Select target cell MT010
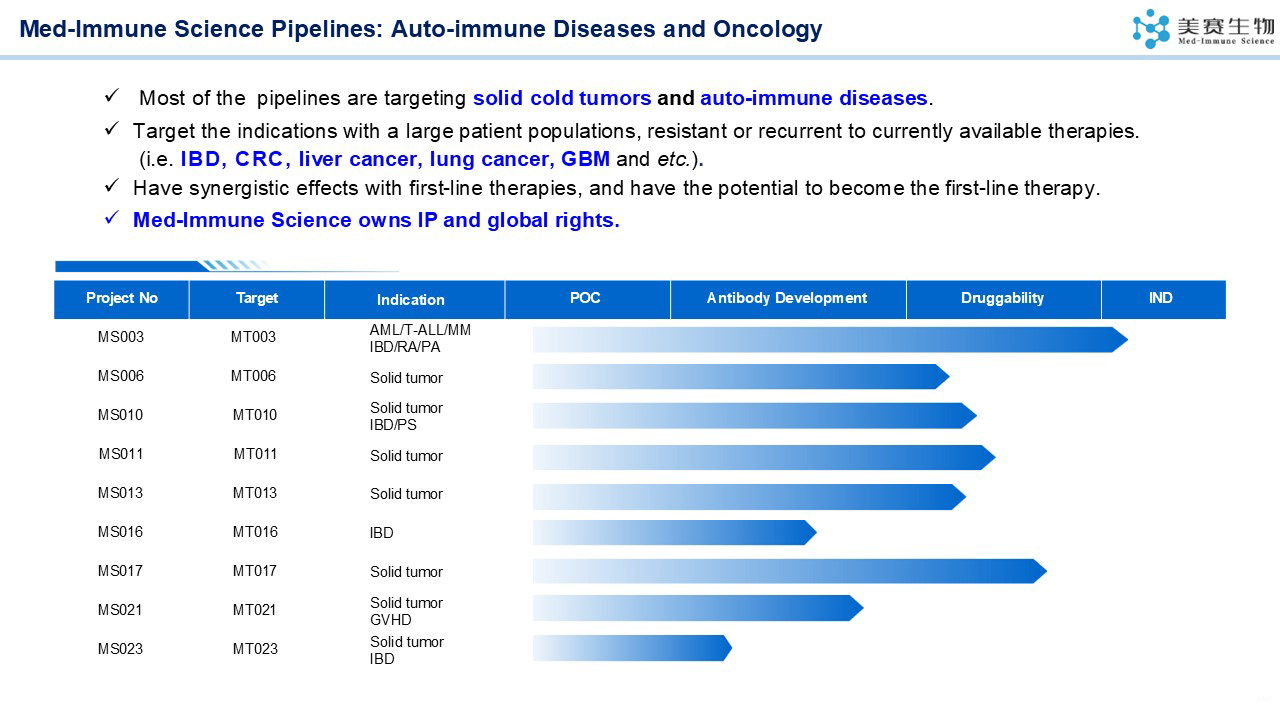Screen dimensions: 1280x720 pos(255,415)
